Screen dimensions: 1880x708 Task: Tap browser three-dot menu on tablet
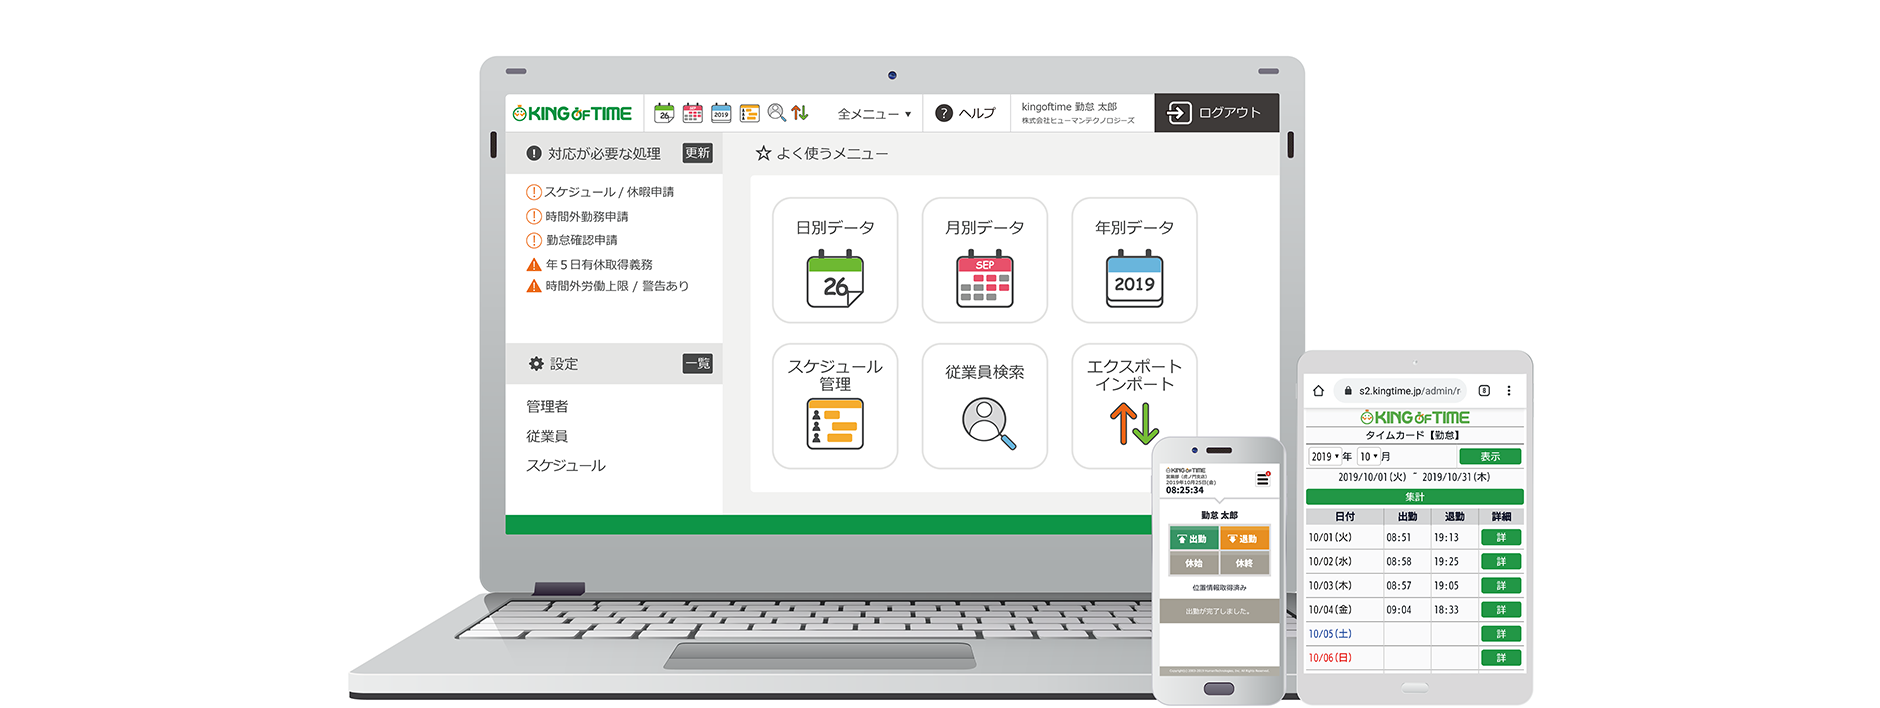(1509, 391)
